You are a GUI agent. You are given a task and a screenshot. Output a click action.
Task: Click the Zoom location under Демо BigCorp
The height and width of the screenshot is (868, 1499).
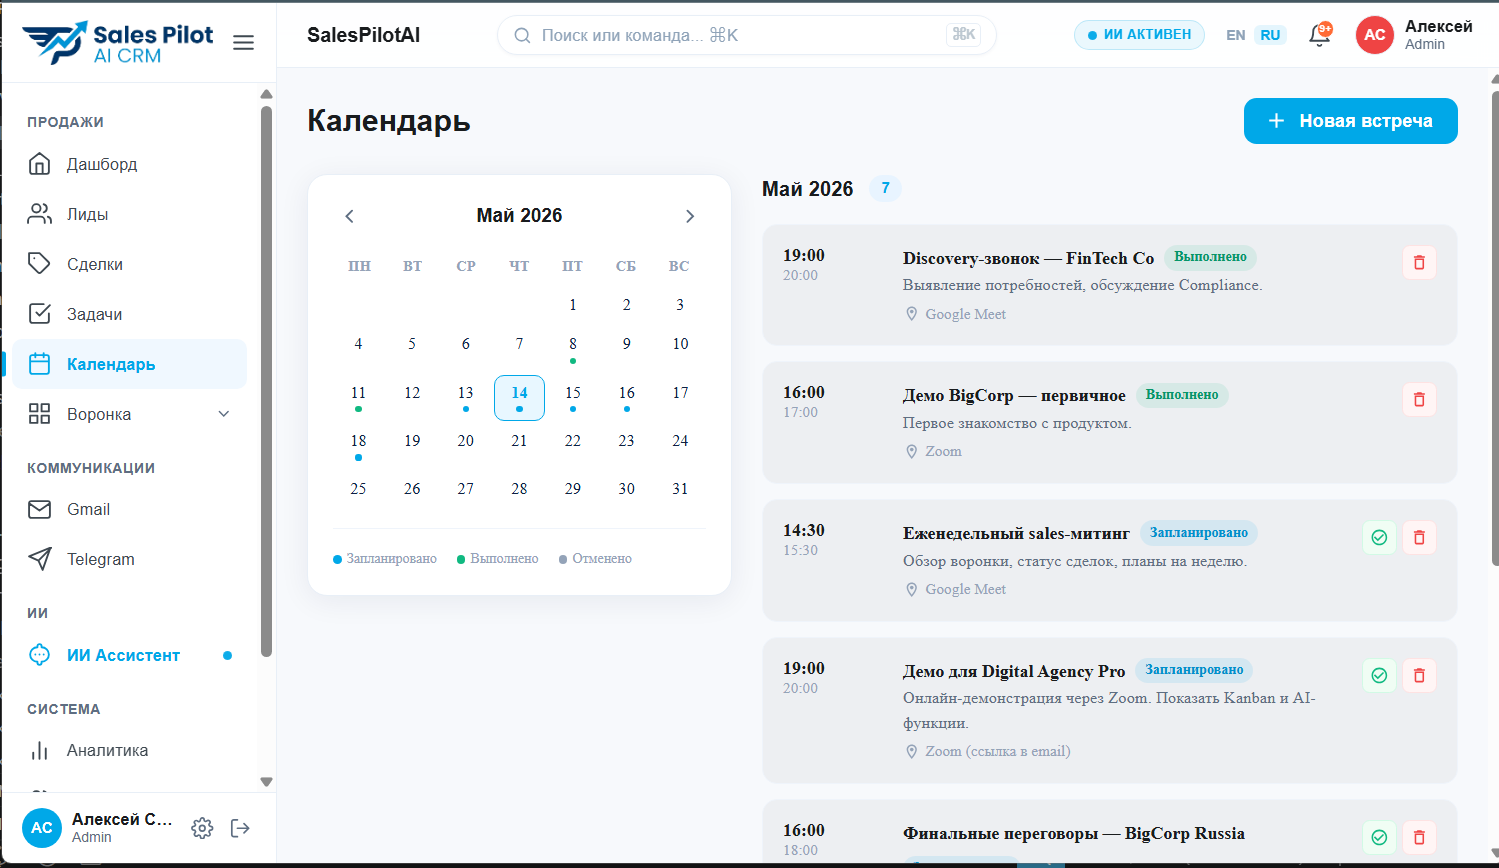933,452
